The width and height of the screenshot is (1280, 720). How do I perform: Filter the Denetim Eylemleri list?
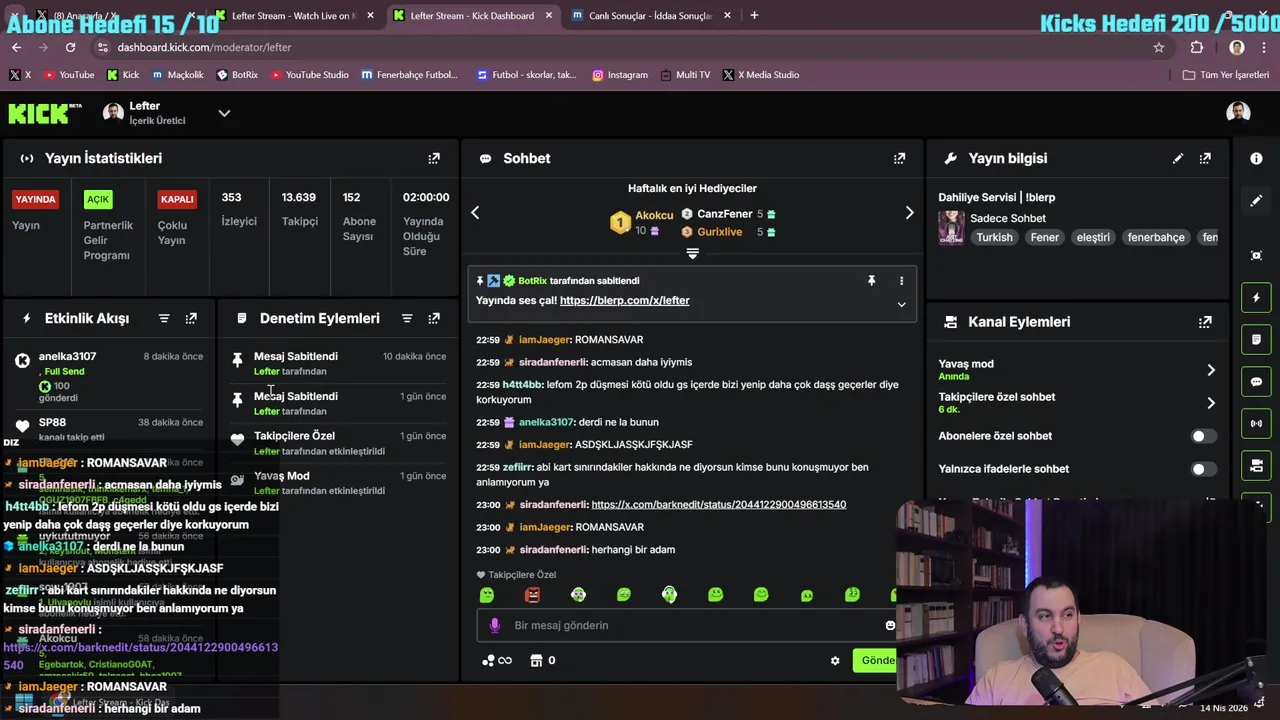407,318
